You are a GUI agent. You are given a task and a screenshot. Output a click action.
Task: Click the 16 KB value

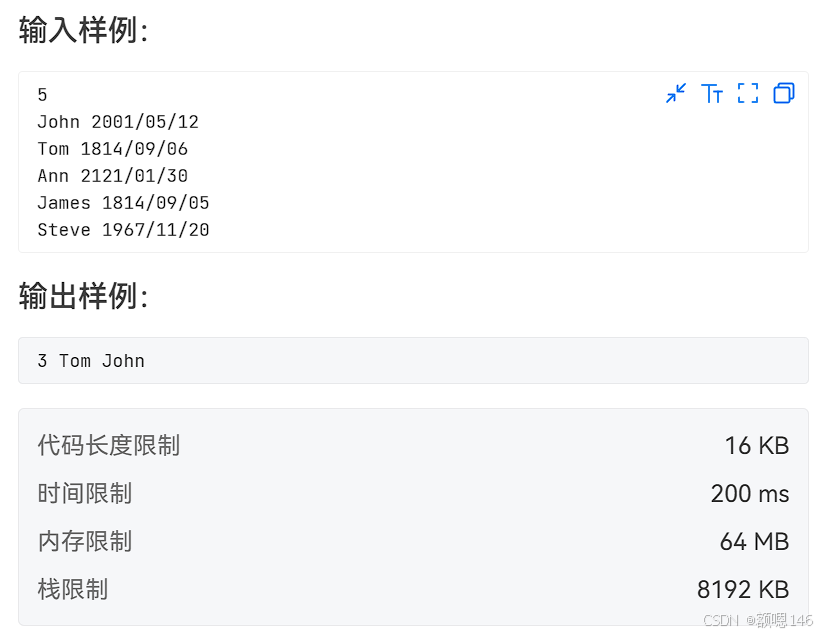pos(756,445)
